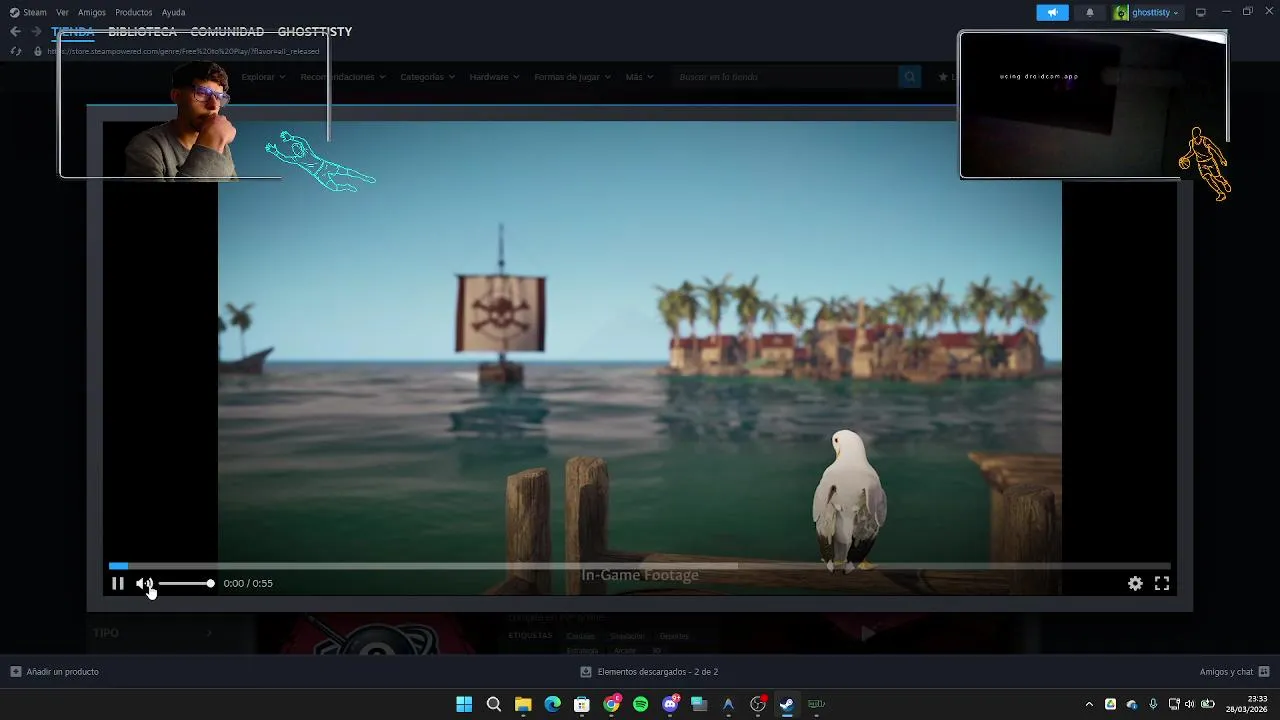Enter fullscreen video mode
1280x720 pixels.
click(1162, 583)
